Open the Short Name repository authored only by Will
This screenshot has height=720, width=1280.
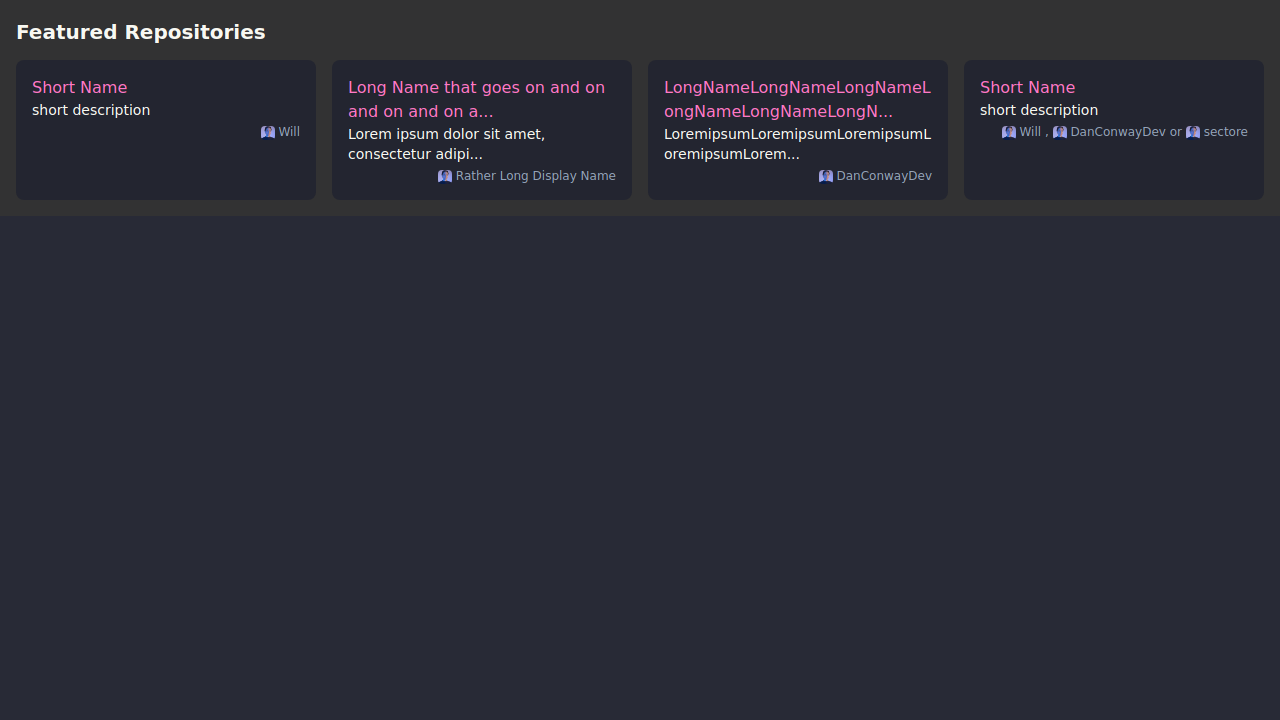pyautogui.click(x=80, y=87)
